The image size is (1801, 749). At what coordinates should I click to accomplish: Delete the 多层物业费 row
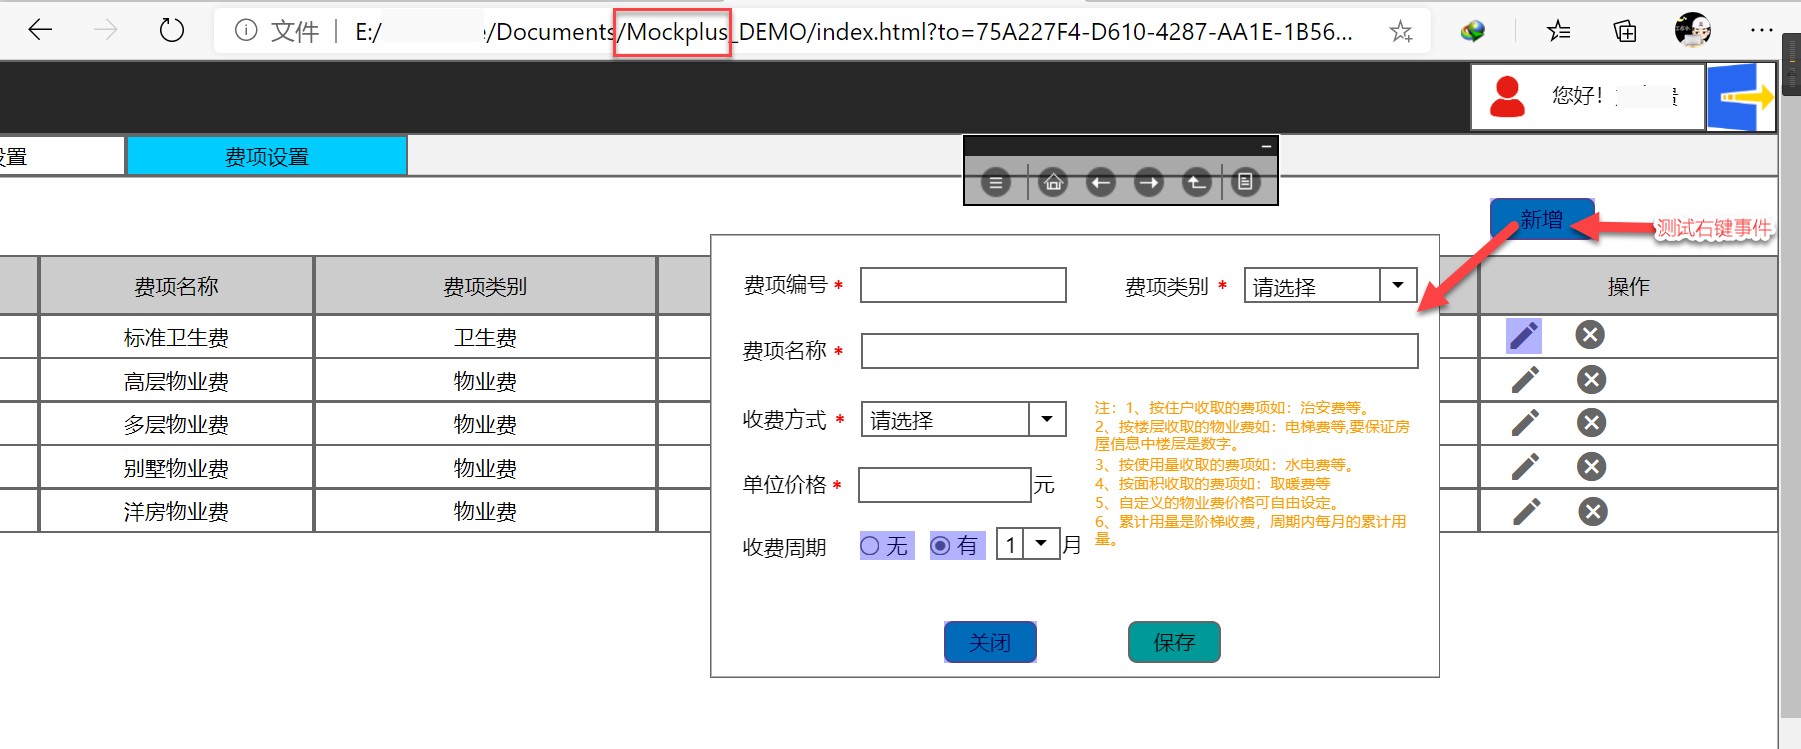tap(1591, 422)
